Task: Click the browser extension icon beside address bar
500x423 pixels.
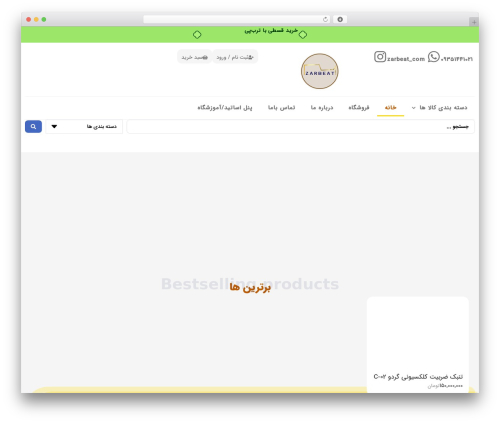Action: (x=340, y=20)
